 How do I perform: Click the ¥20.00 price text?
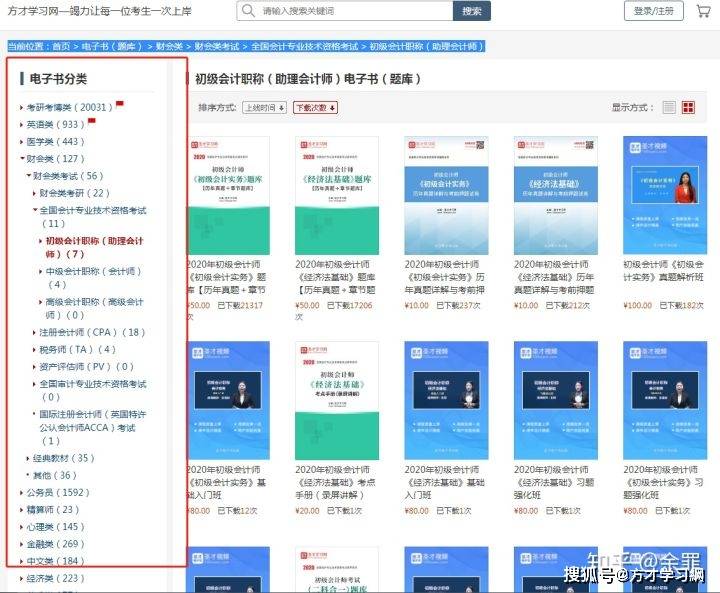[308, 511]
